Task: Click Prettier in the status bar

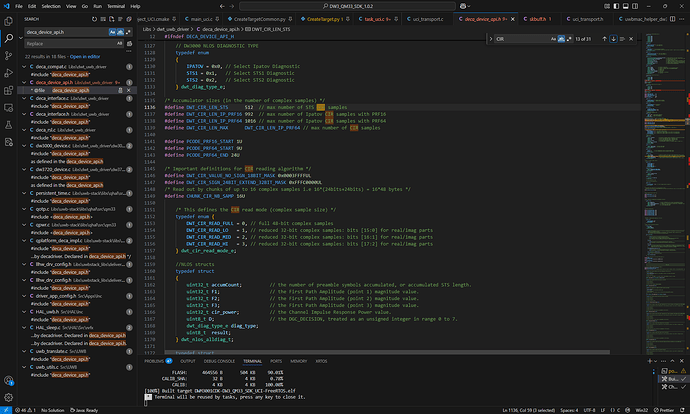Action: (x=665, y=410)
